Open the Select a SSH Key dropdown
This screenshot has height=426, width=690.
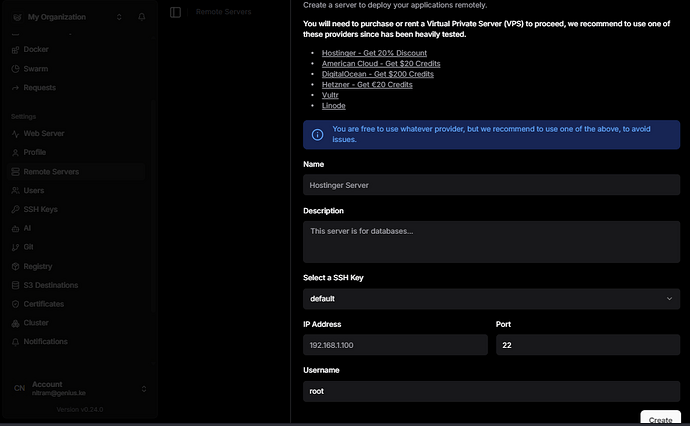click(x=491, y=298)
